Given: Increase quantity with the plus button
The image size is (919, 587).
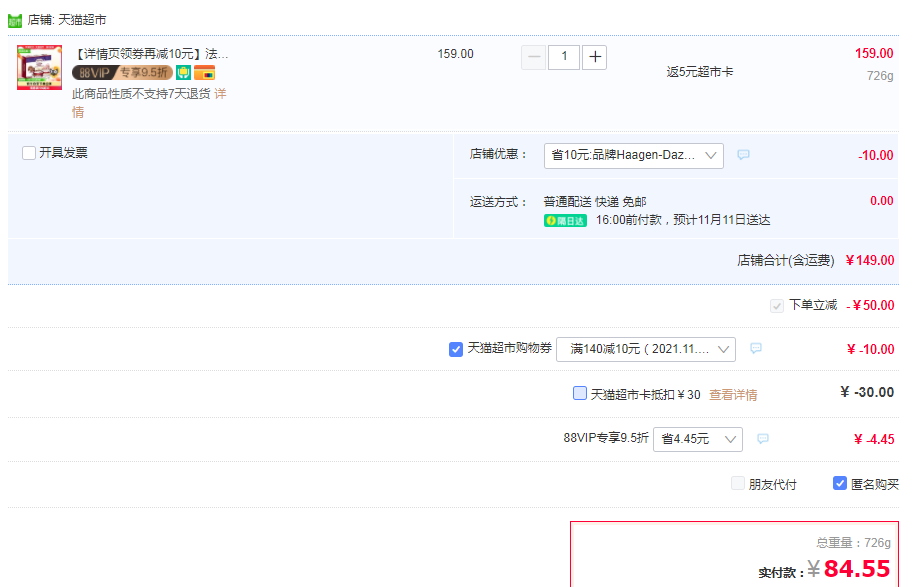Looking at the screenshot, I should pyautogui.click(x=594, y=57).
